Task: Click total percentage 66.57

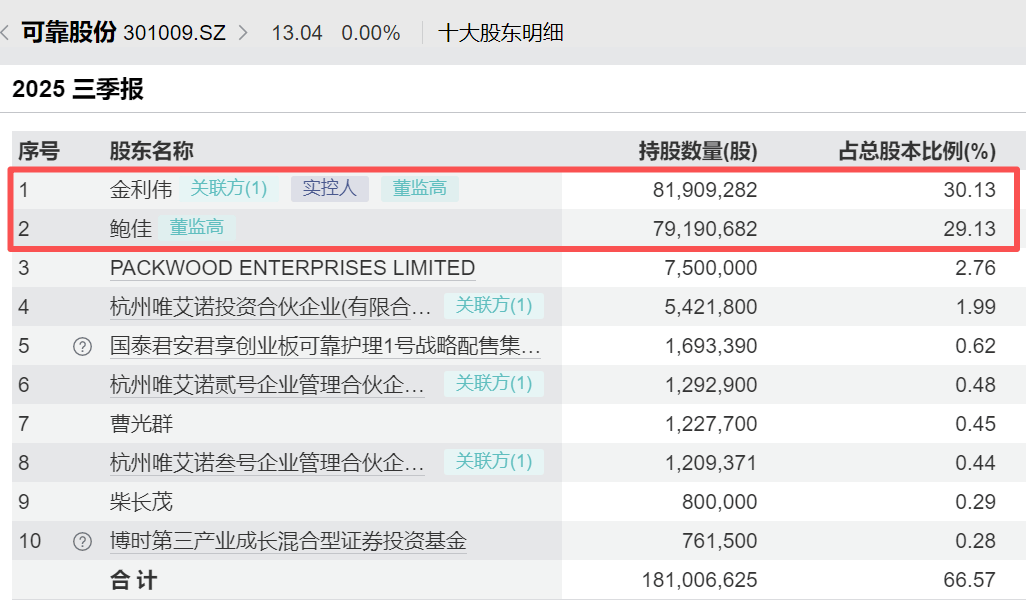Action: [x=970, y=580]
